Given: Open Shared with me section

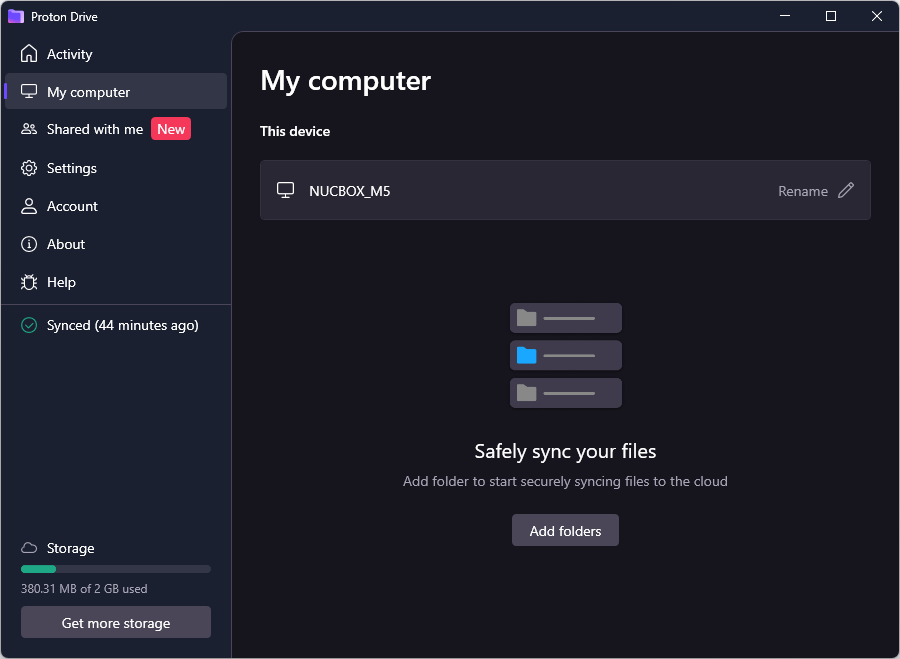Looking at the screenshot, I should pyautogui.click(x=115, y=129).
